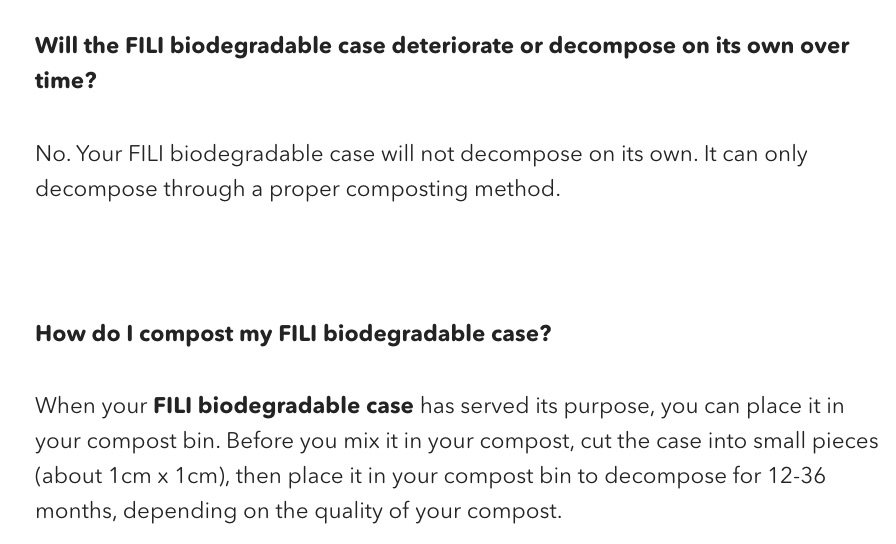Image resolution: width=896 pixels, height=544 pixels.
Task: Click the answer starting with "No. Your FILI"
Action: tap(421, 171)
